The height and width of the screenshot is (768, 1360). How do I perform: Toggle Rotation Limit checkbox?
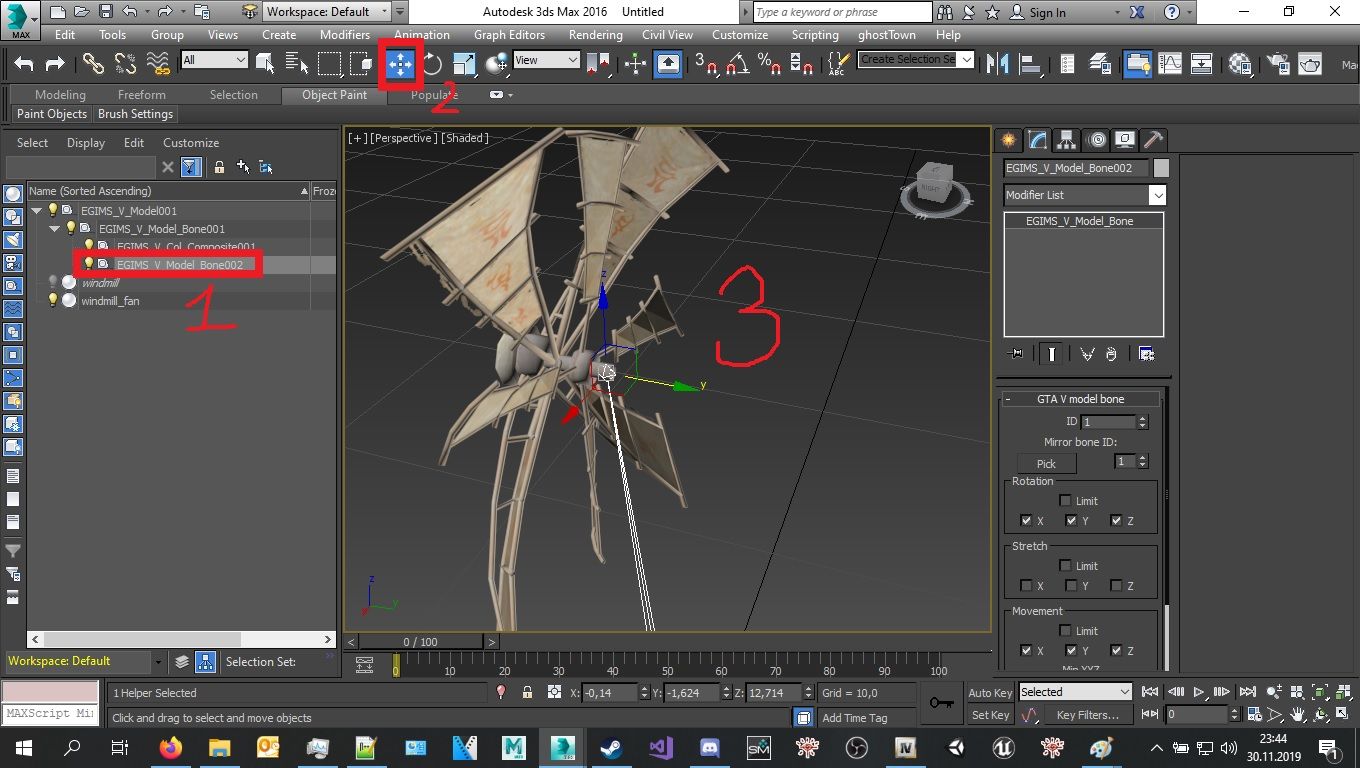(x=1066, y=500)
